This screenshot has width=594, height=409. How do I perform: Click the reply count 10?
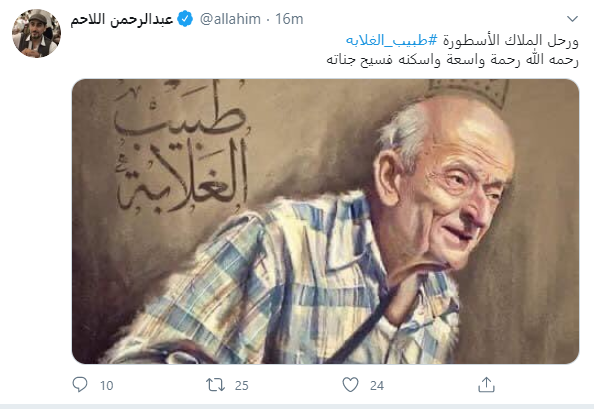pos(106,386)
